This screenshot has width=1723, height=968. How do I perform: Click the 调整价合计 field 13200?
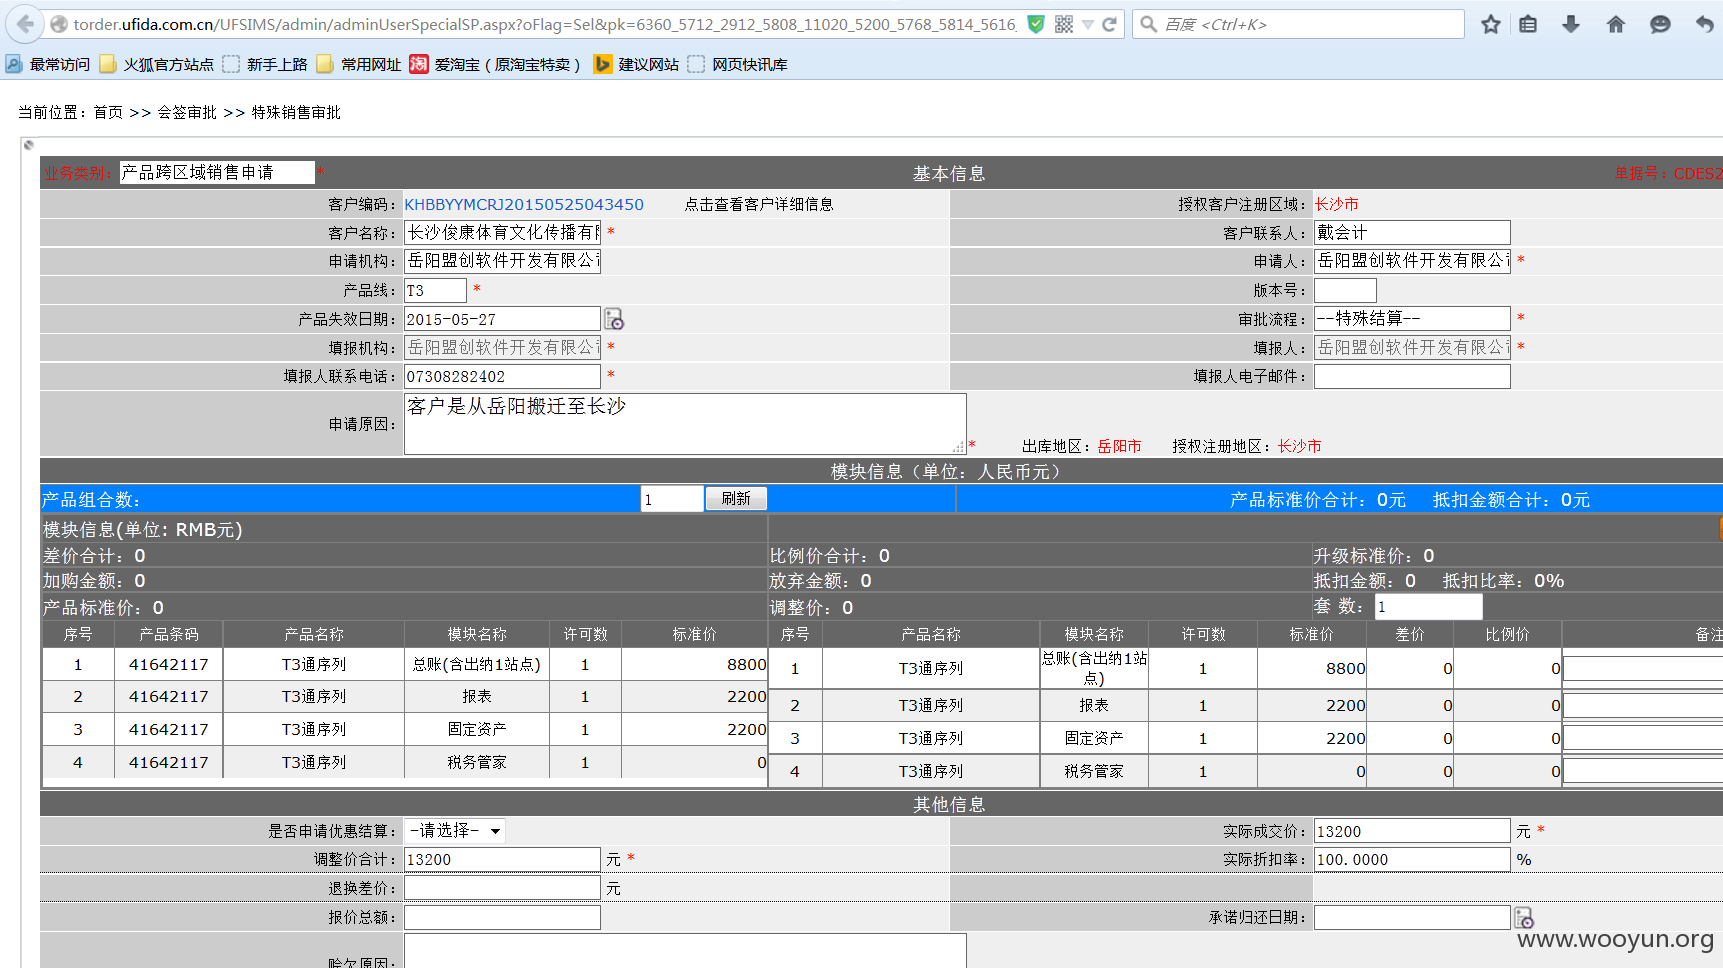pyautogui.click(x=502, y=859)
